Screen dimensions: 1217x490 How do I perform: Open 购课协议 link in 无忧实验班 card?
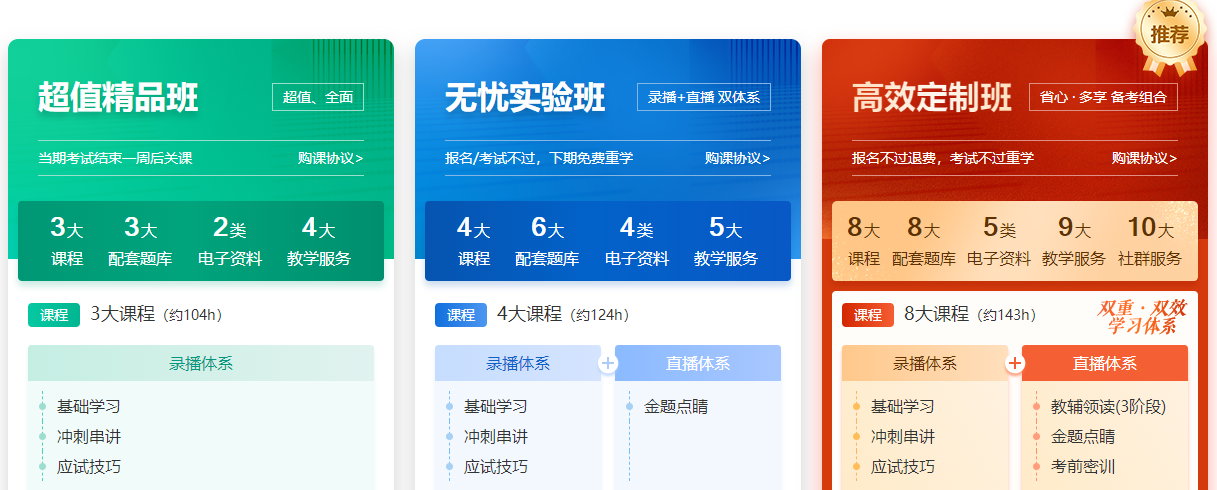point(737,158)
